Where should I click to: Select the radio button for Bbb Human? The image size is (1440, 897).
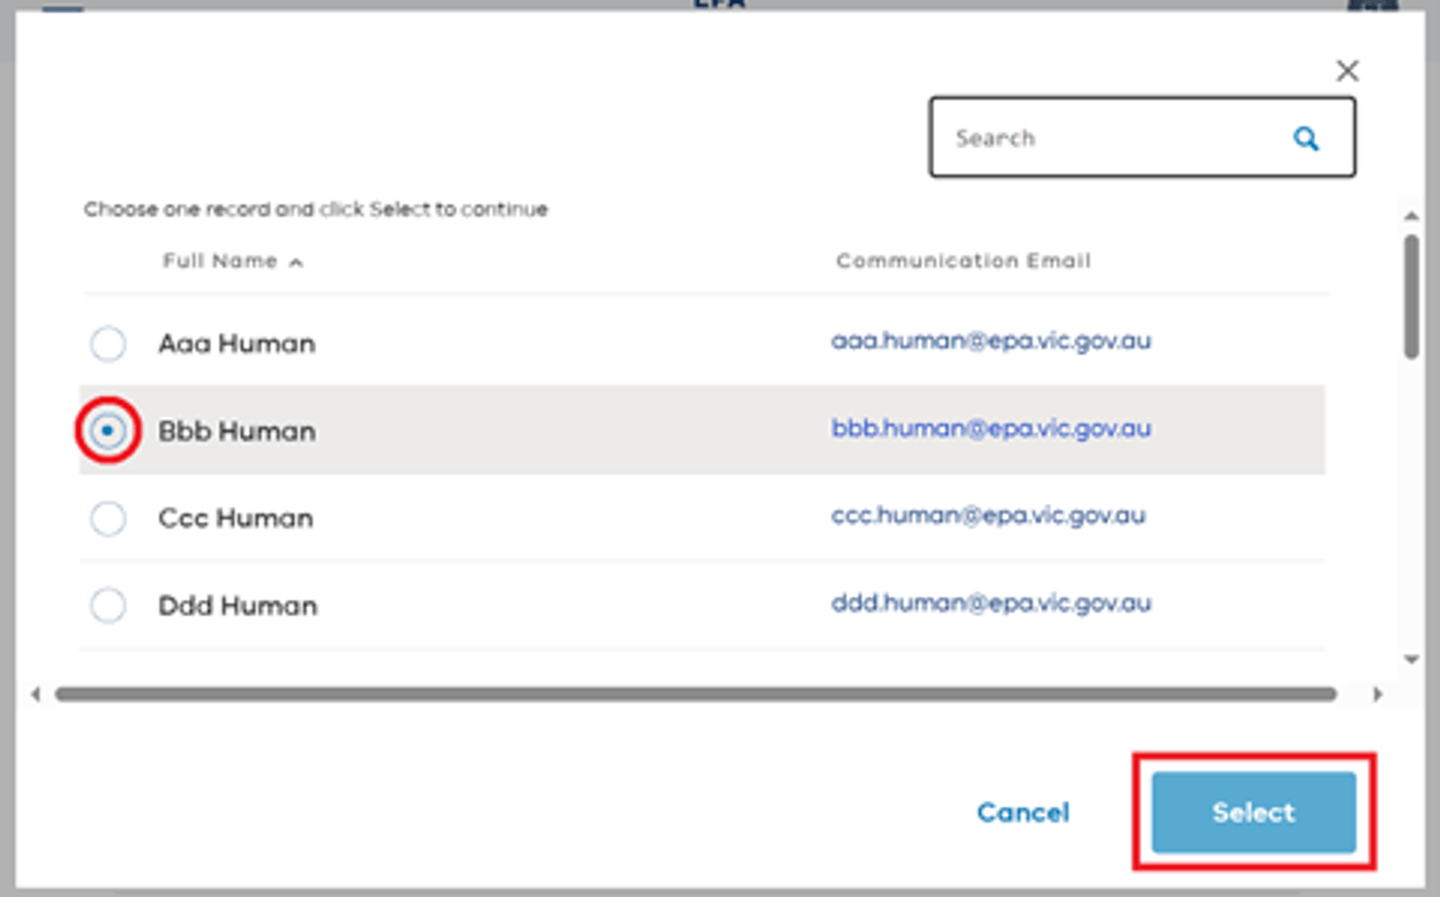tap(107, 430)
